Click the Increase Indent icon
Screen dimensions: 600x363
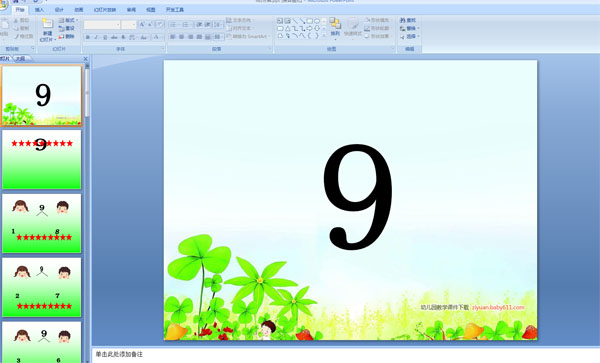click(x=207, y=24)
